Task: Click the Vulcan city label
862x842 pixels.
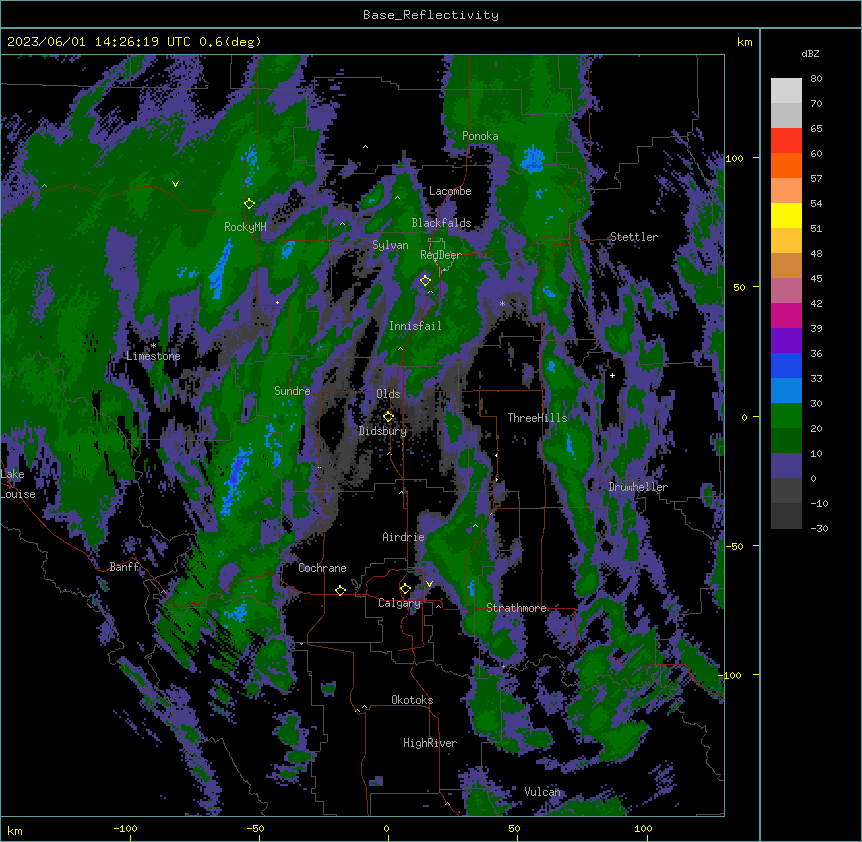Action: tap(542, 792)
